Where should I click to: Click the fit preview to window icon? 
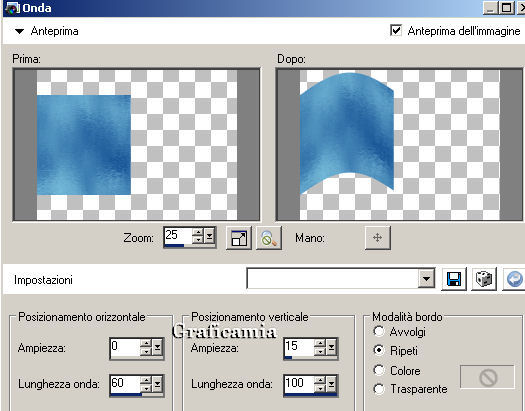[239, 238]
